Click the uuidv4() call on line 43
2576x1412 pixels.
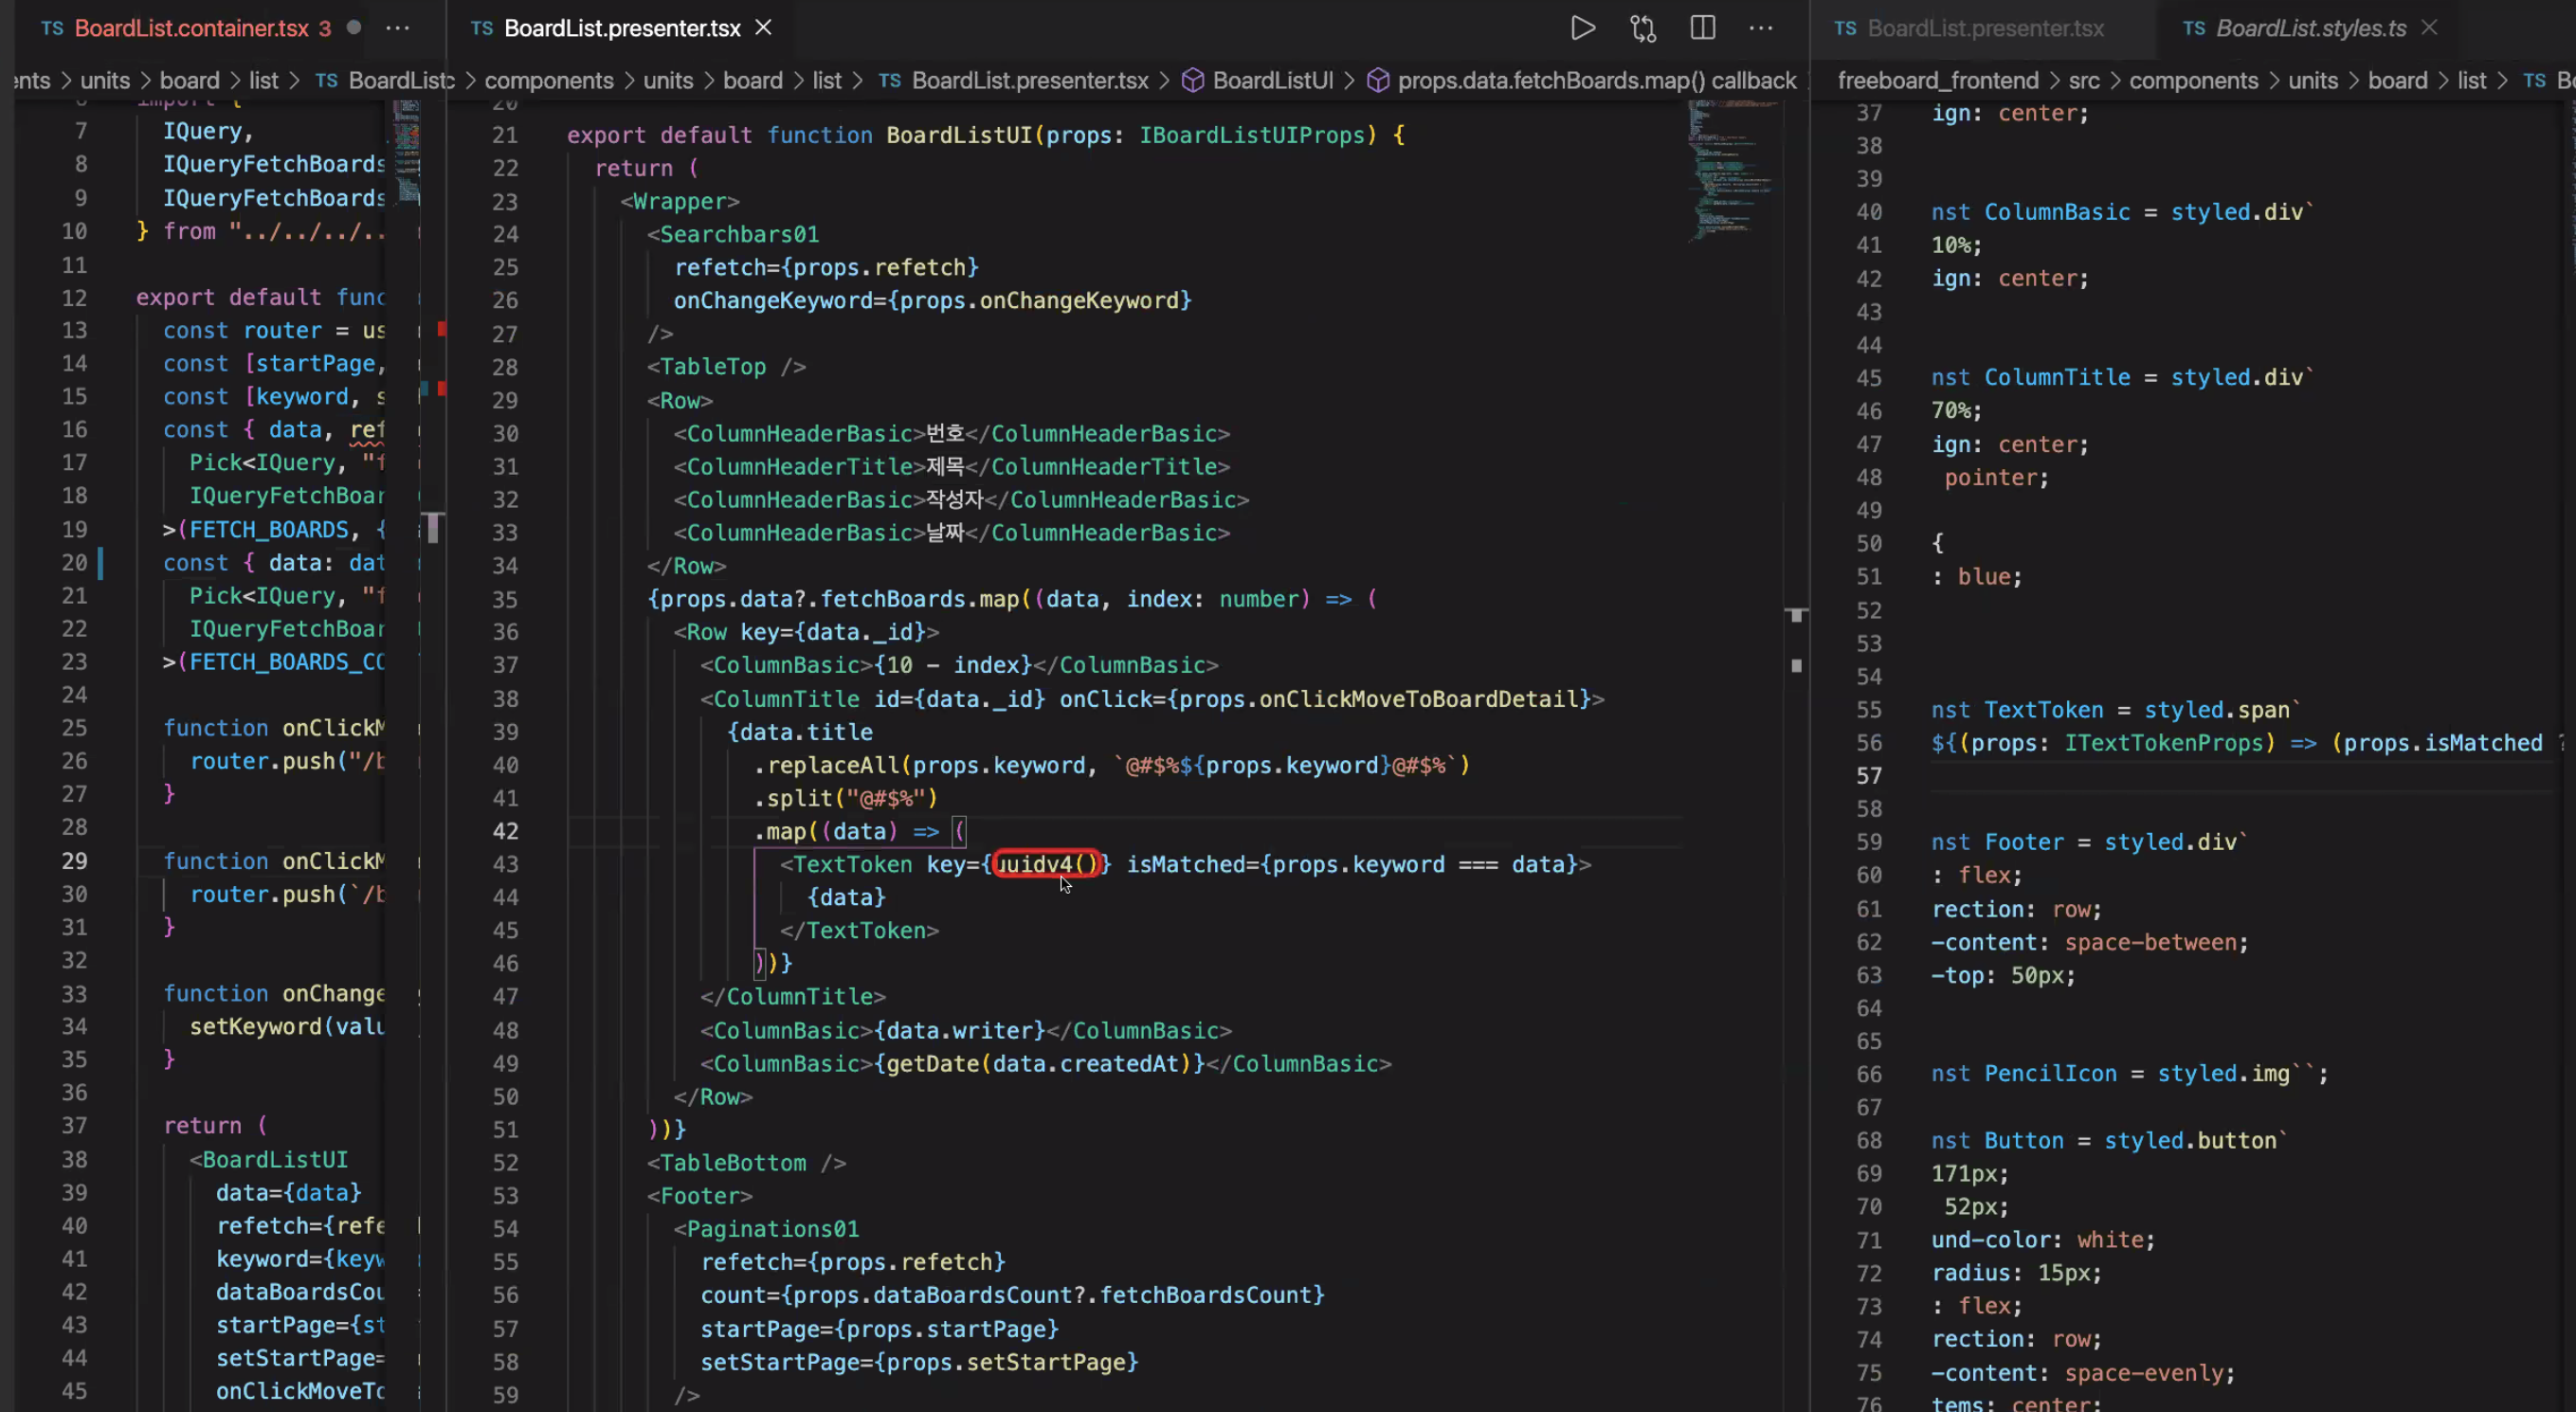tap(1047, 864)
